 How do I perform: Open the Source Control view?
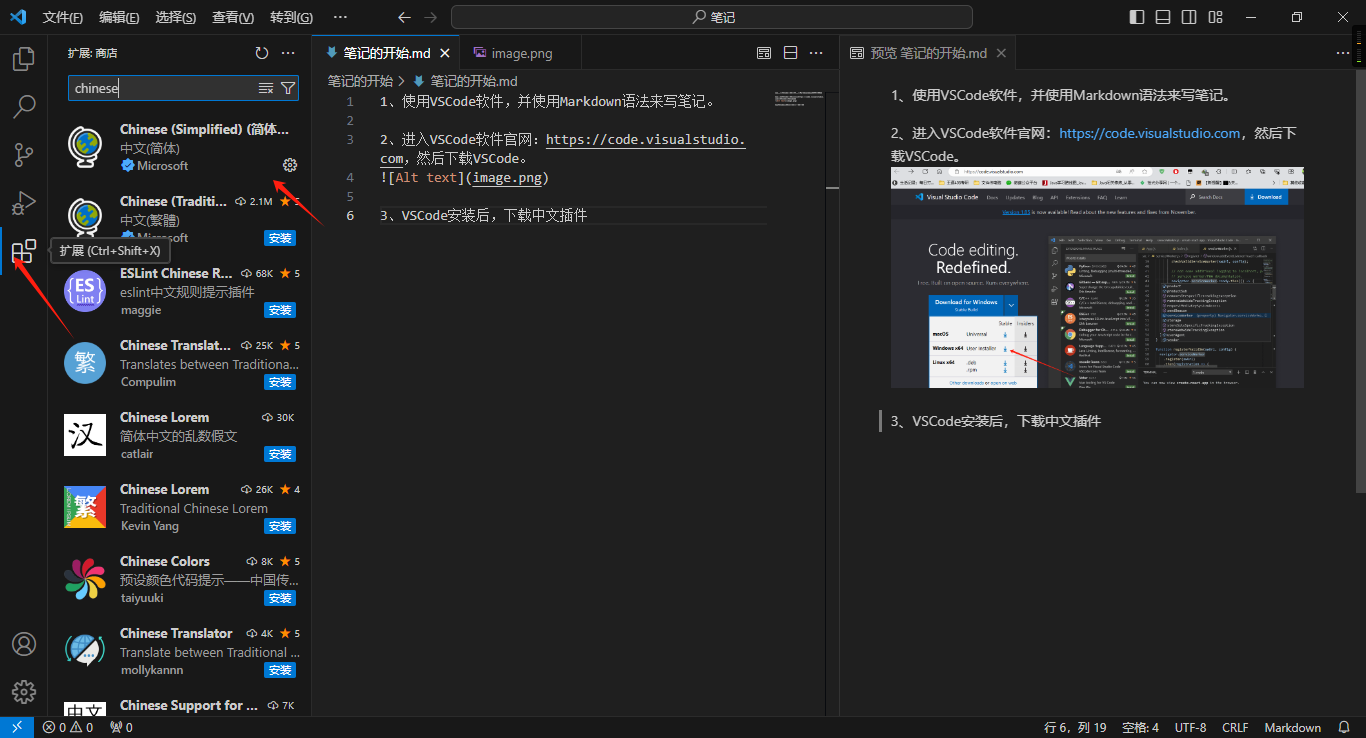[23, 154]
